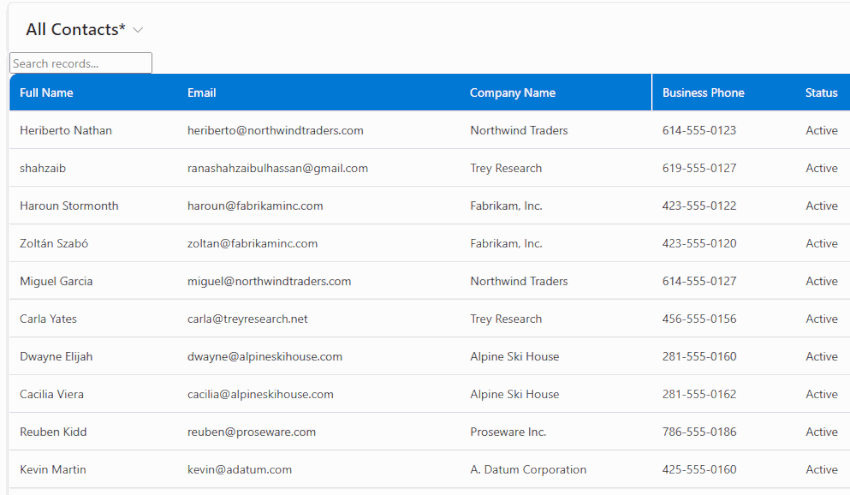Click Active status in Cacilia Viera's row

(x=821, y=394)
